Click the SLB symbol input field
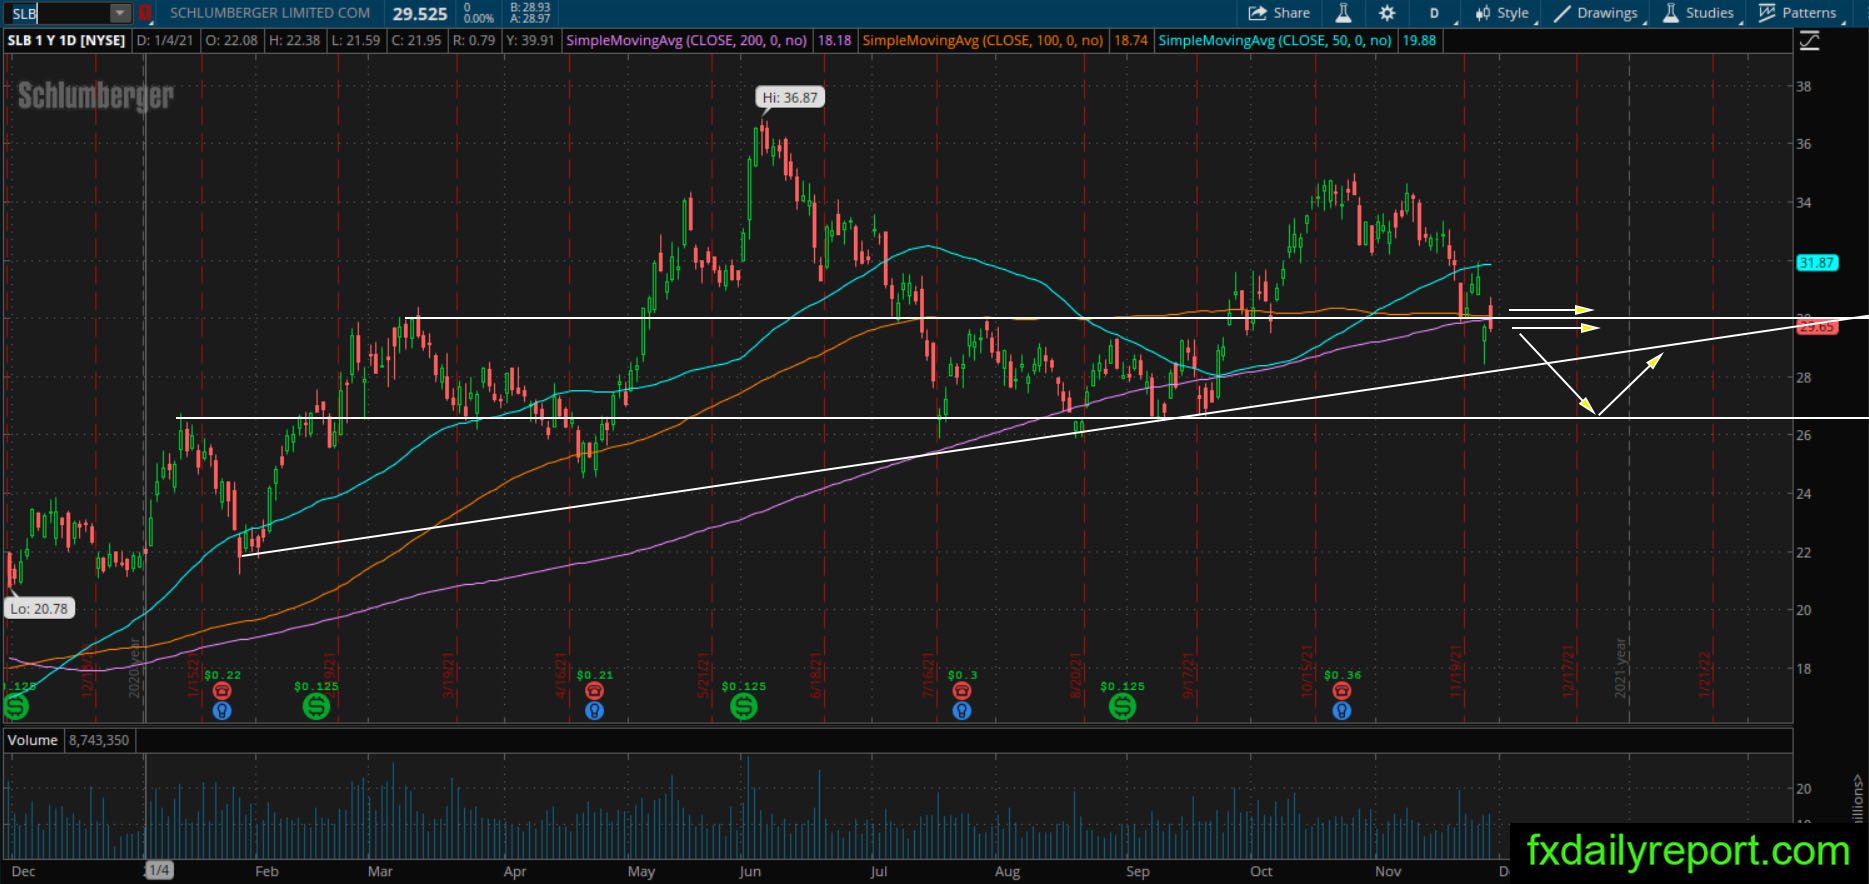 pyautogui.click(x=56, y=13)
